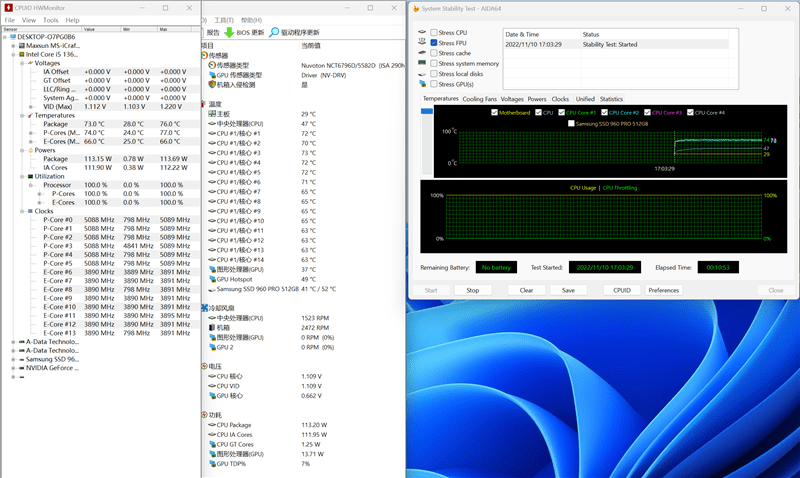This screenshot has height=478, width=800.
Task: Click the cooling fans section icon
Action: [x=205, y=308]
